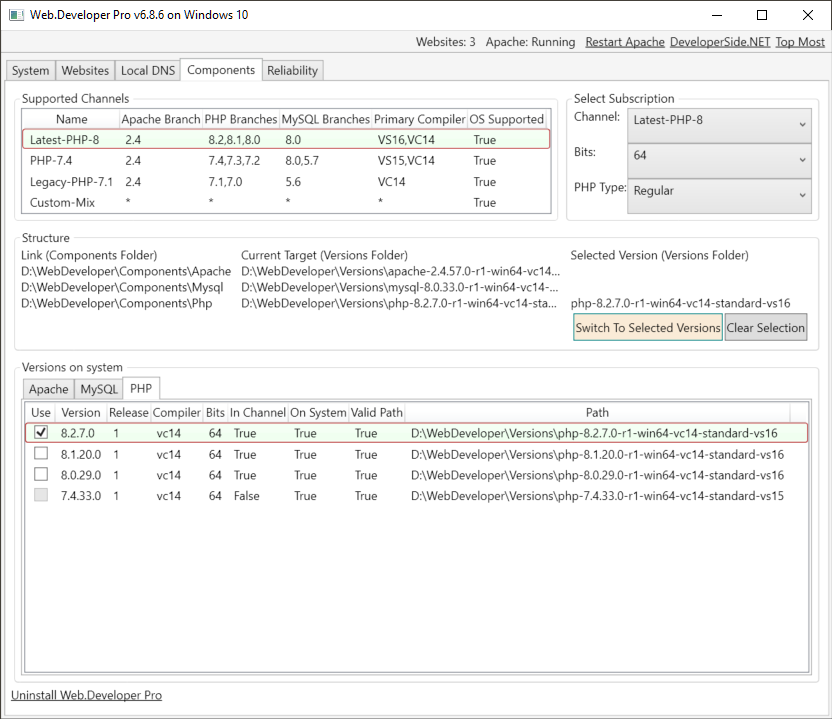The width and height of the screenshot is (832, 719).
Task: Open the Channel dropdown showing Latest-PHP-8
Action: [x=719, y=125]
